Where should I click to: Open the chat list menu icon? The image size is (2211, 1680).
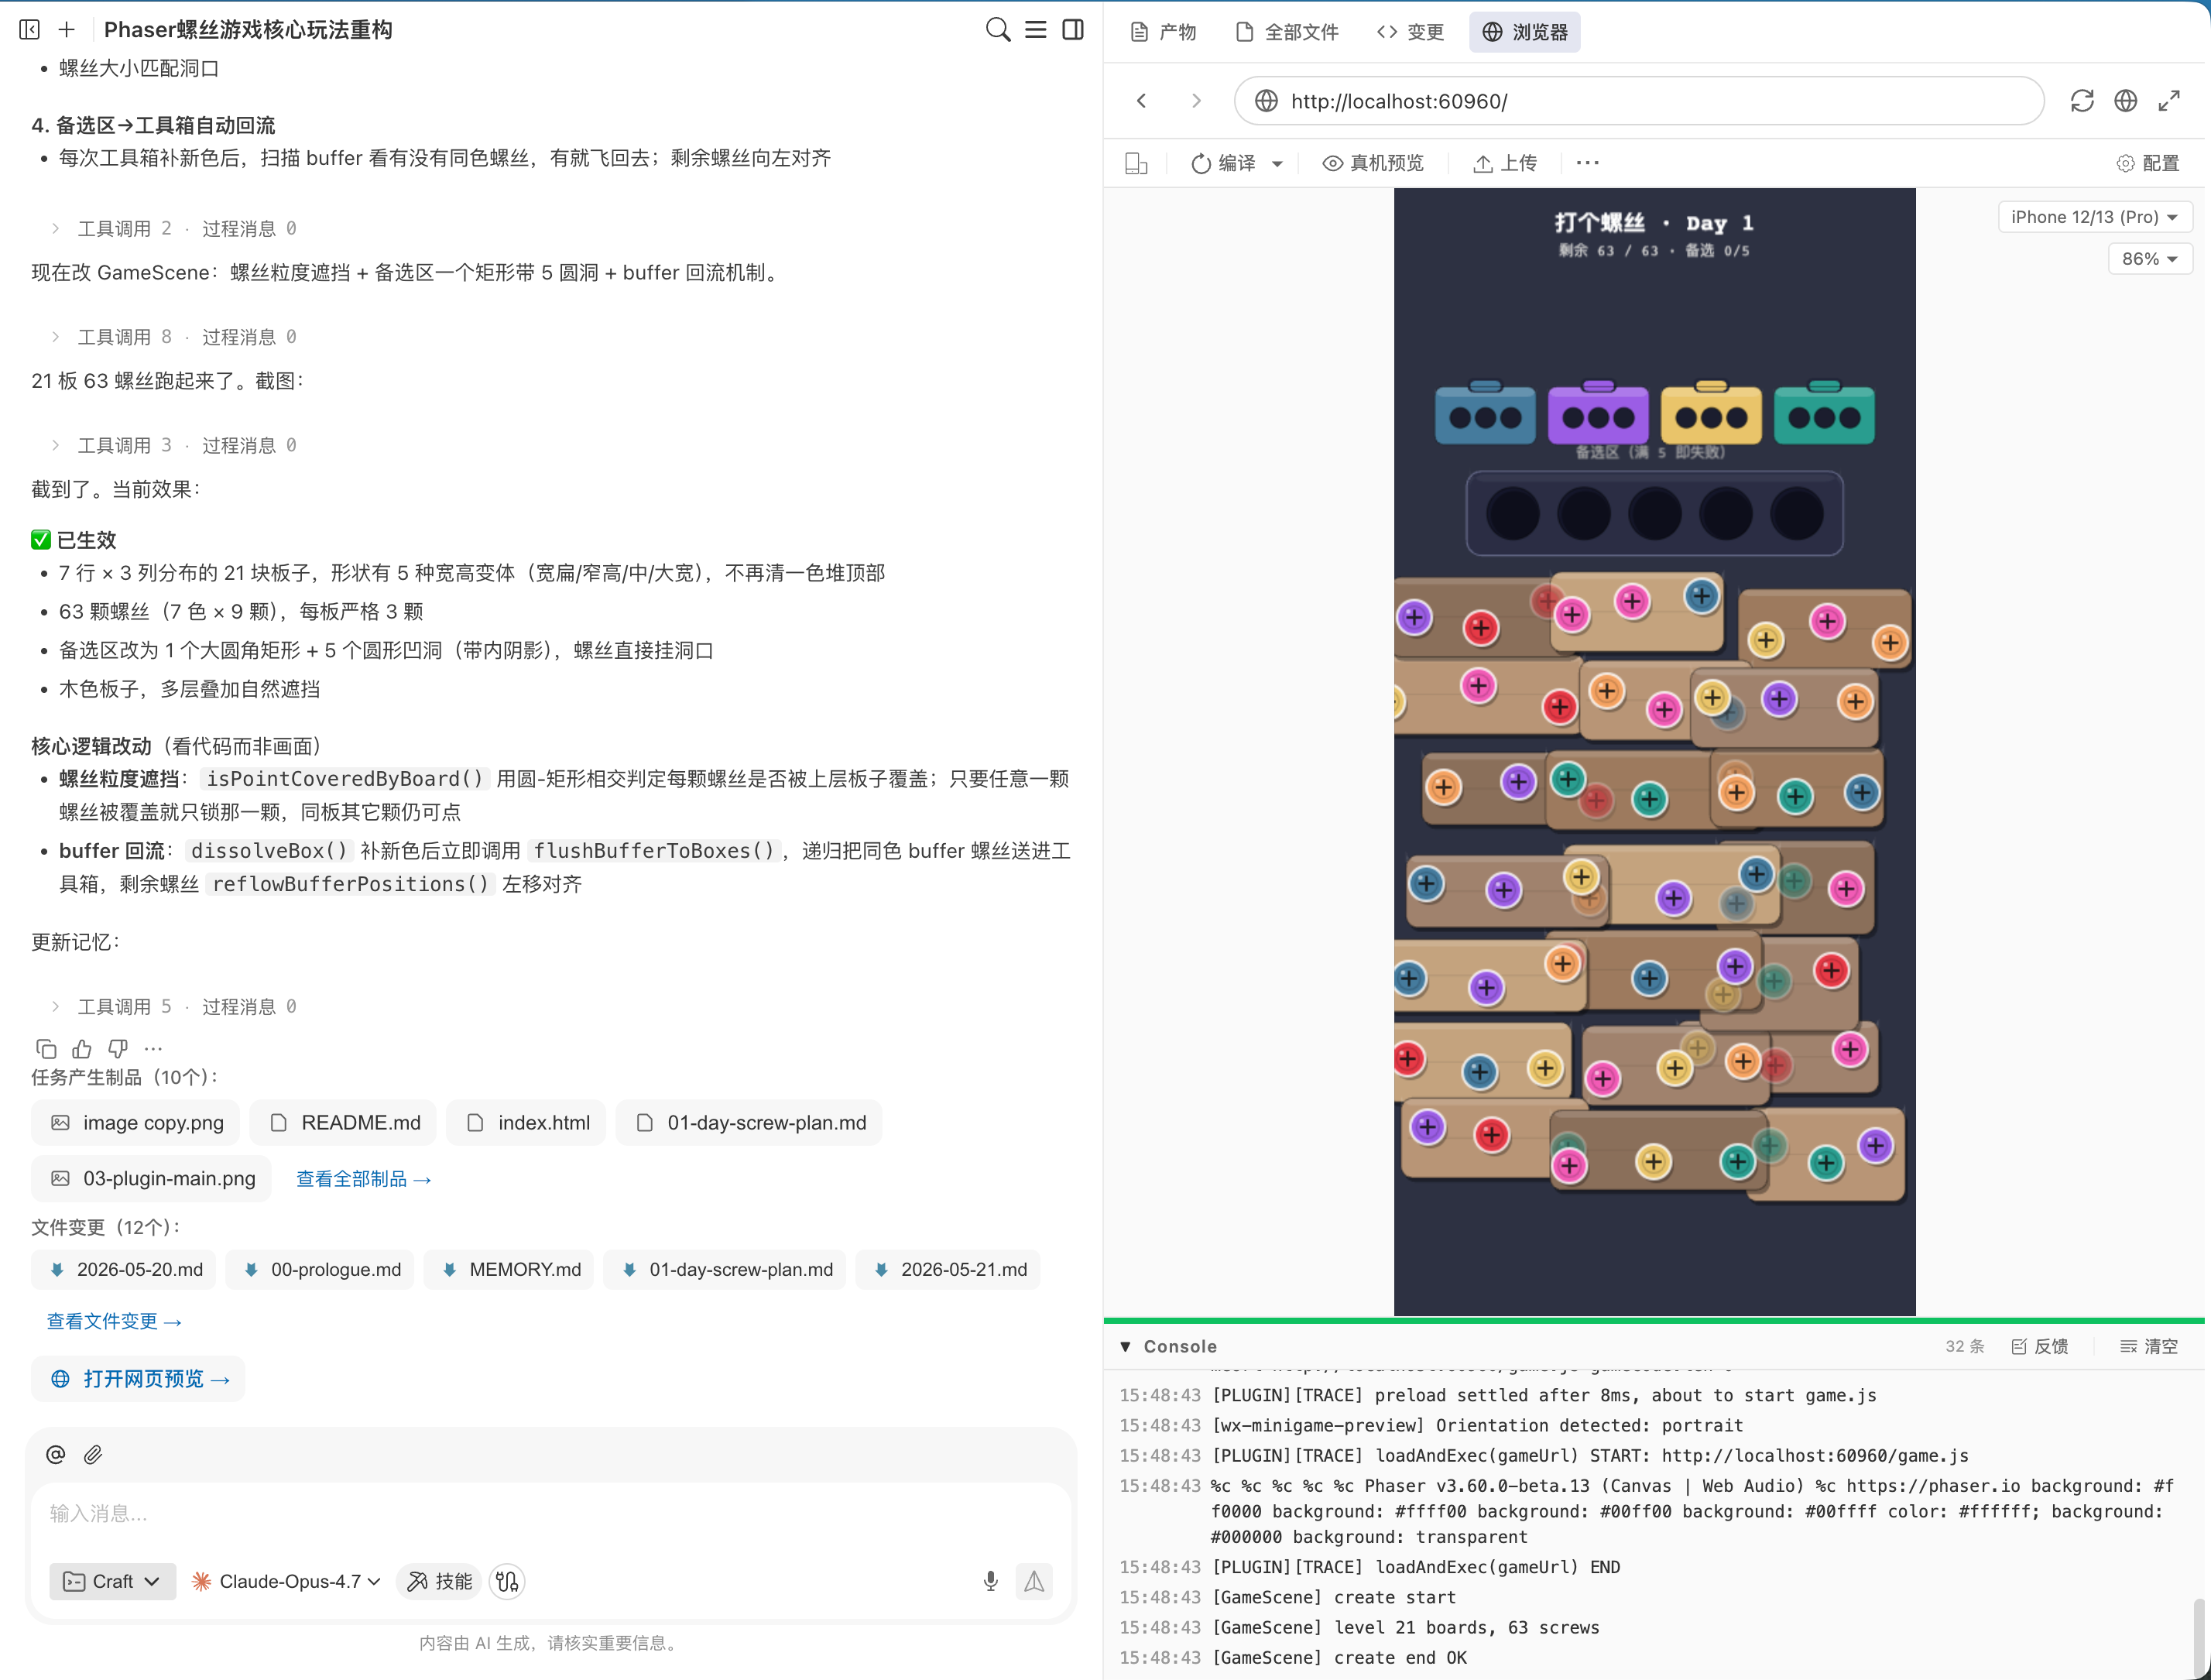pyautogui.click(x=1035, y=30)
